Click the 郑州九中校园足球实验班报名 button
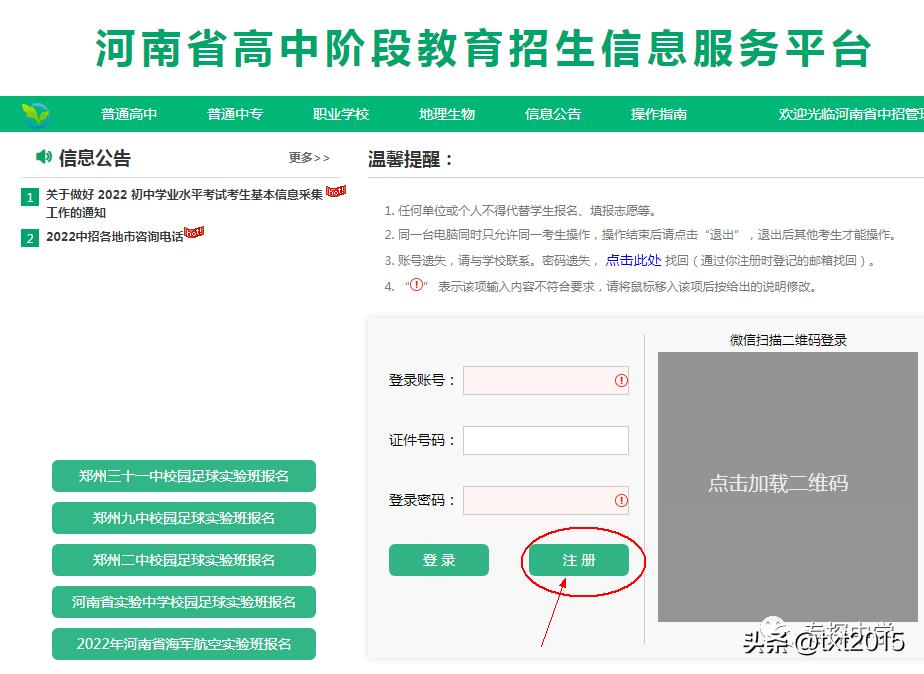Screen dimensions: 924x674 point(184,518)
